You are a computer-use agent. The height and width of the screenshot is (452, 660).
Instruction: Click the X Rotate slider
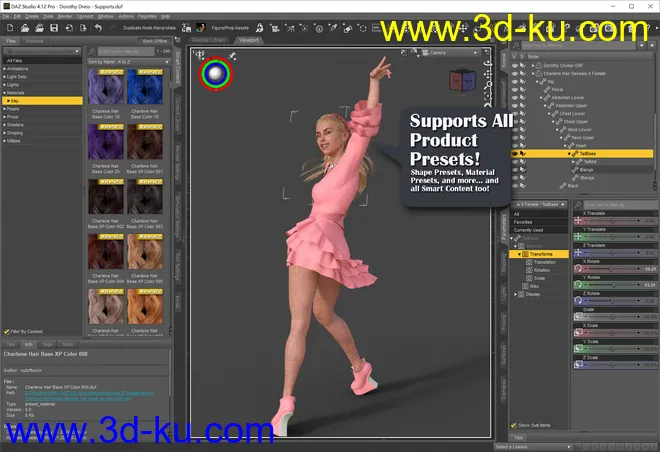click(x=610, y=269)
